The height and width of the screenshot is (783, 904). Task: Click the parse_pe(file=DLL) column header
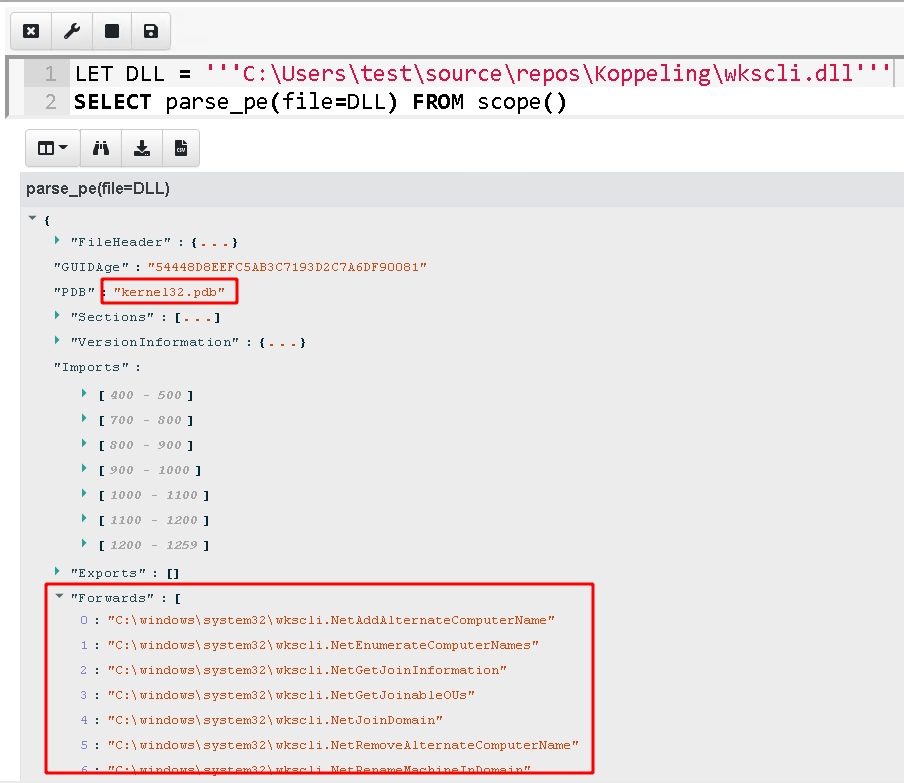(x=98, y=188)
